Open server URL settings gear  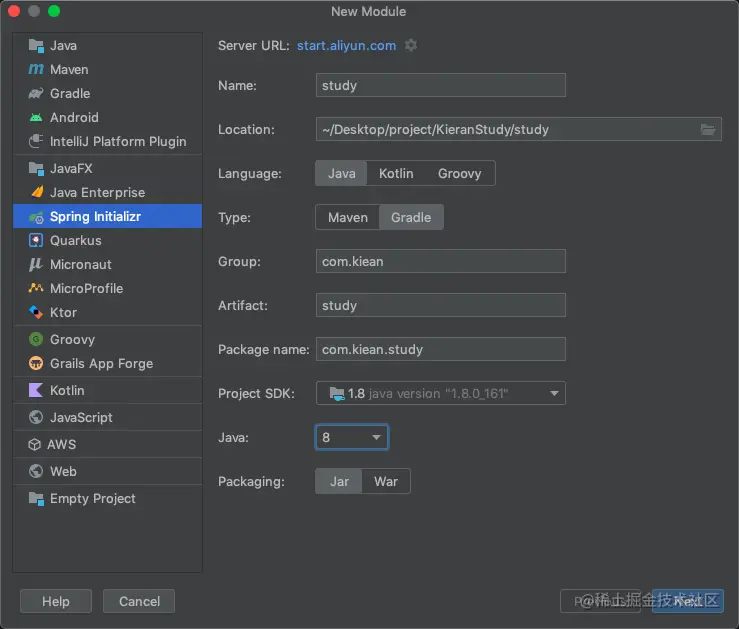pyautogui.click(x=411, y=45)
